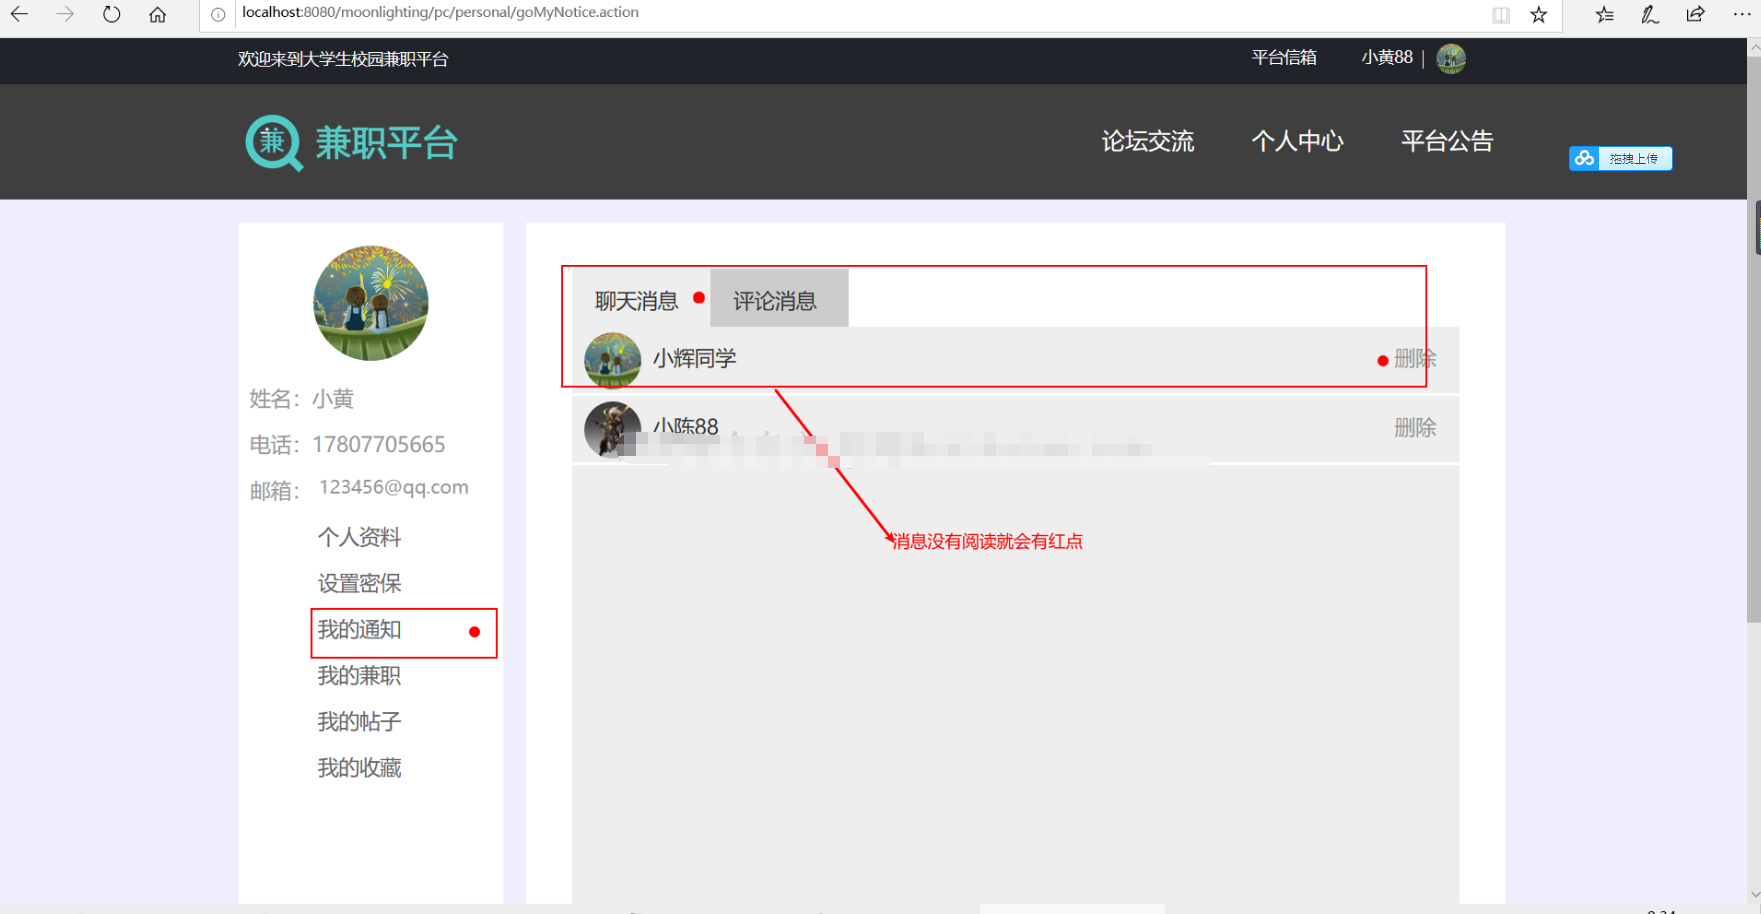Screen dimensions: 1761x914
Task: Open 我的帖子 in the sidebar
Action: pos(359,722)
